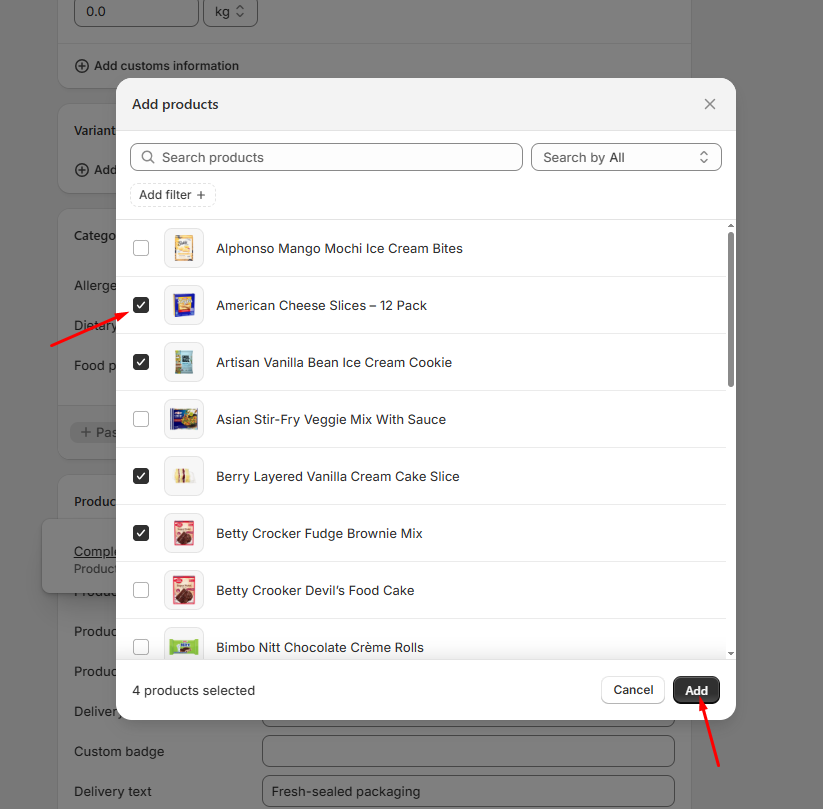This screenshot has height=809, width=823.
Task: Click the product list vertical scrollbar
Action: pos(730,310)
